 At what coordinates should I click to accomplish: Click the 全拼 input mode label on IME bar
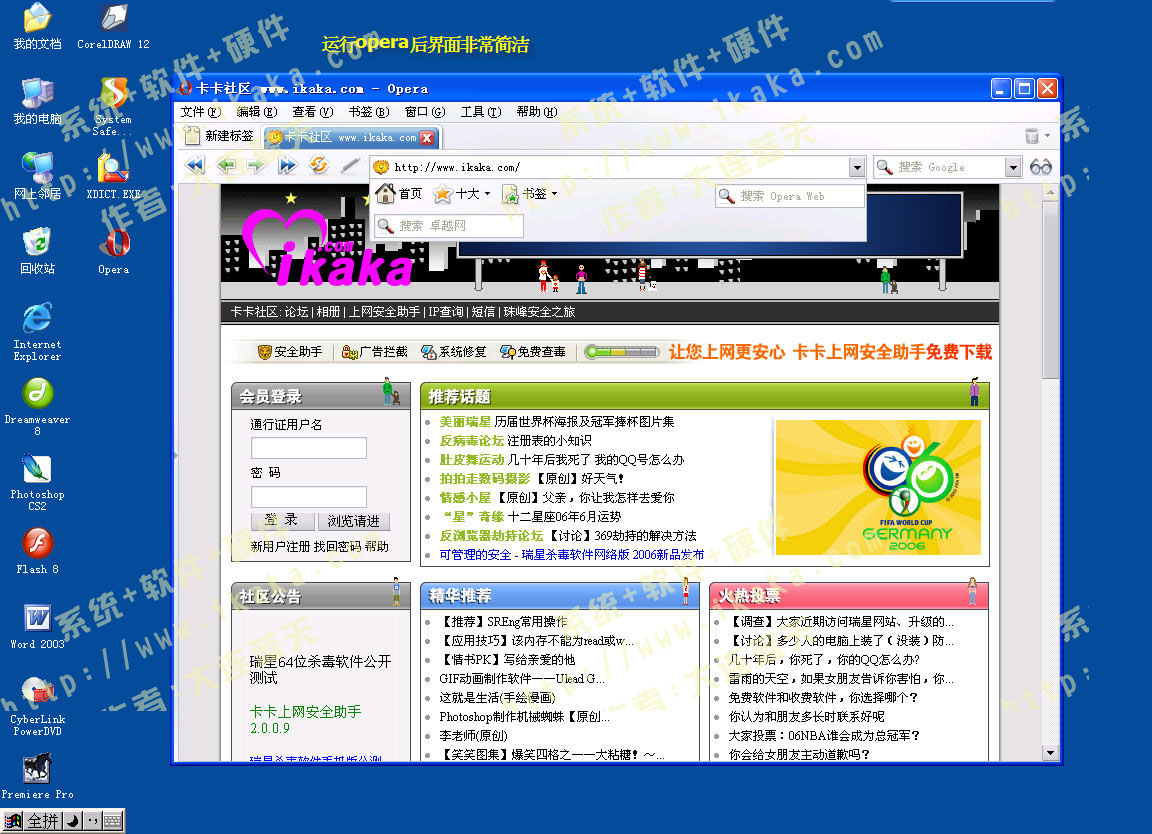pos(43,821)
